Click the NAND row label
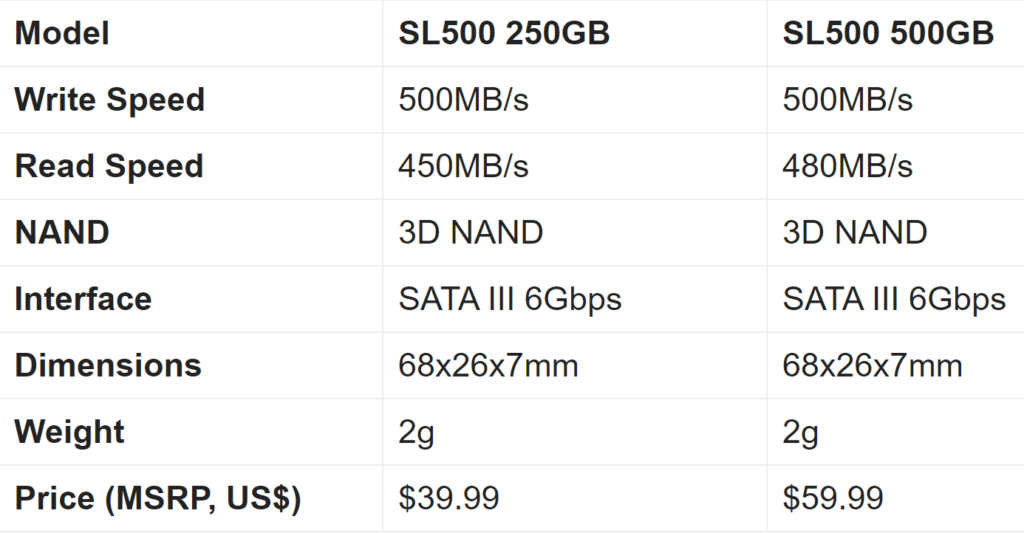Viewport: 1024px width, 533px height. point(62,233)
